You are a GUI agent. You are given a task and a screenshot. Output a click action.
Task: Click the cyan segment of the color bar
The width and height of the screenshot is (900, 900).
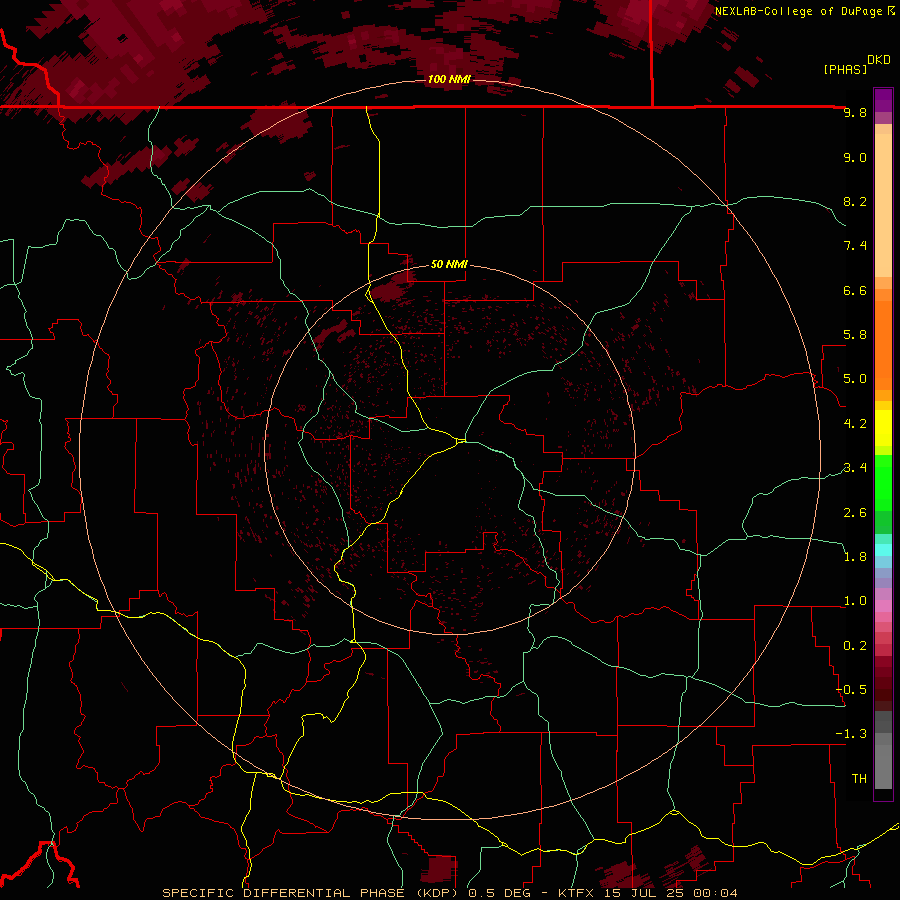click(883, 550)
